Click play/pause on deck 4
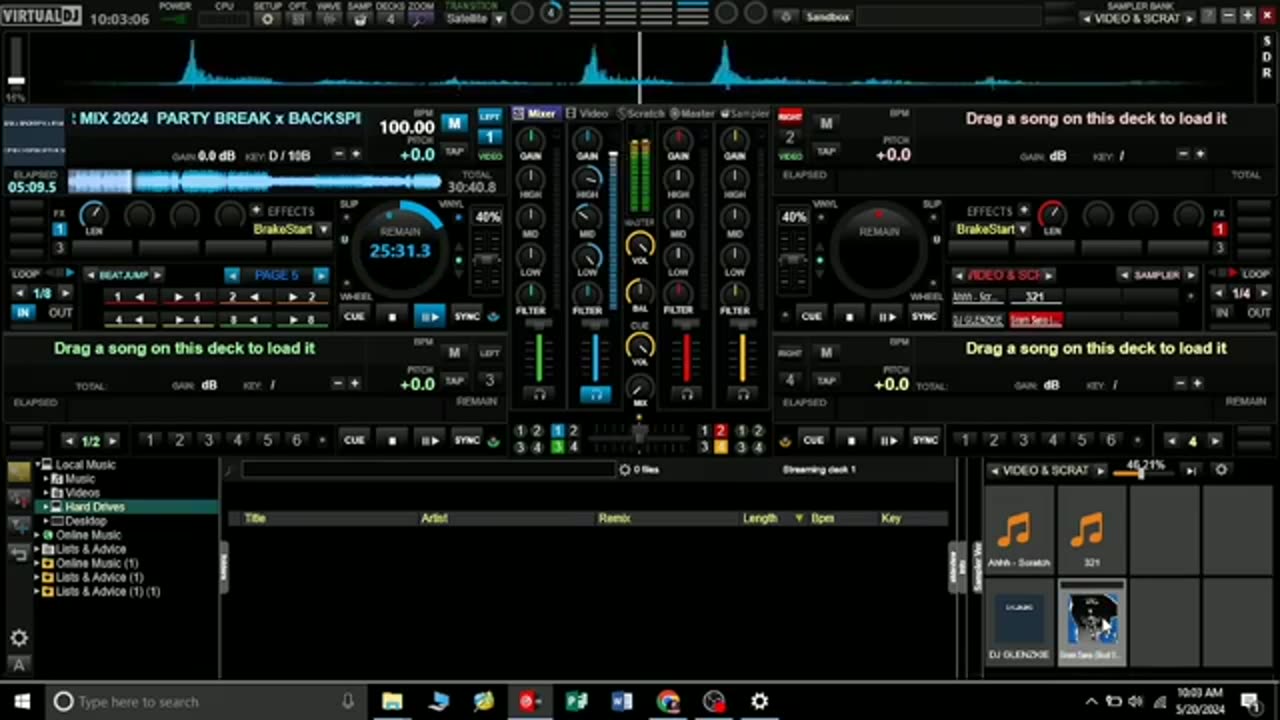The width and height of the screenshot is (1280, 720). click(887, 440)
